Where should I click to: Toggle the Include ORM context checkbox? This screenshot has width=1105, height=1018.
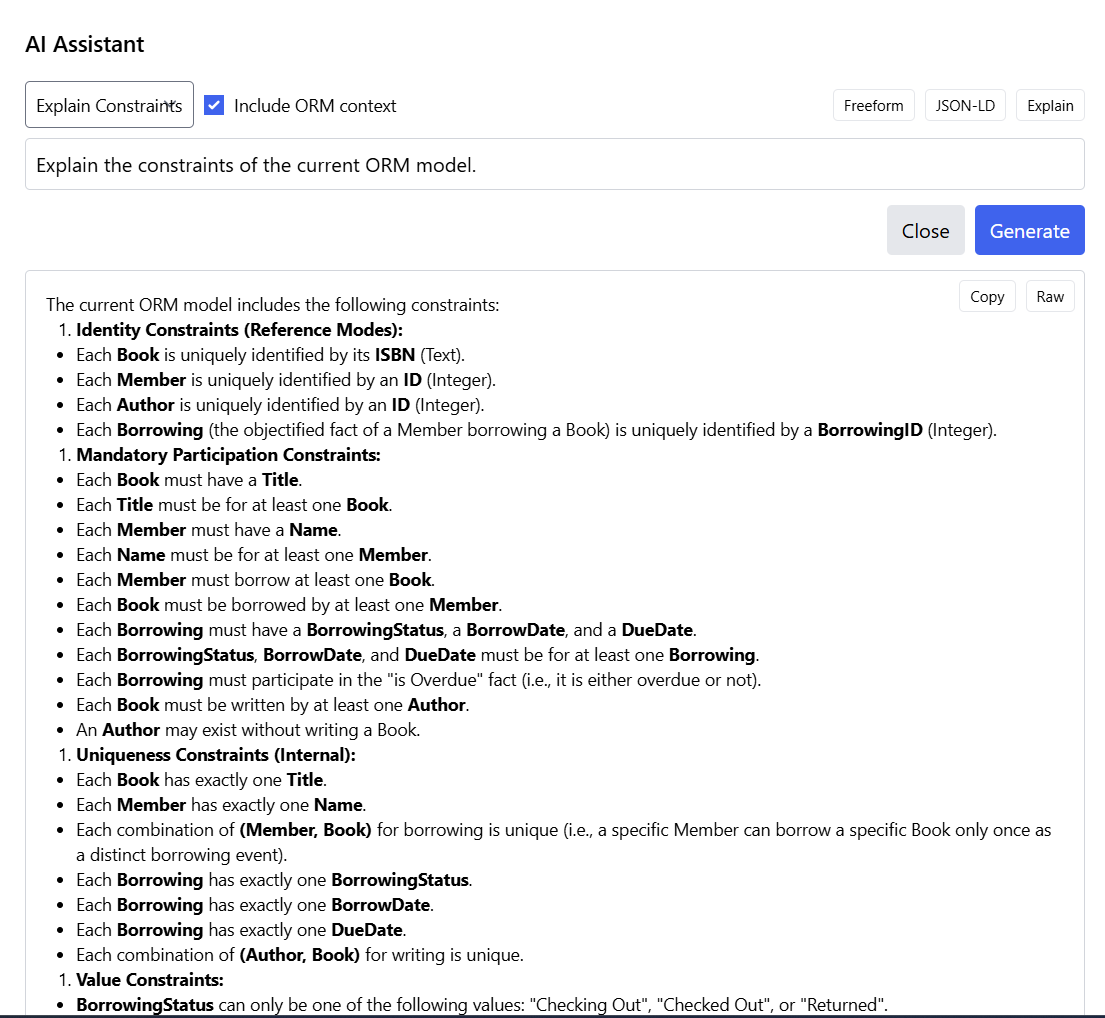(x=214, y=105)
